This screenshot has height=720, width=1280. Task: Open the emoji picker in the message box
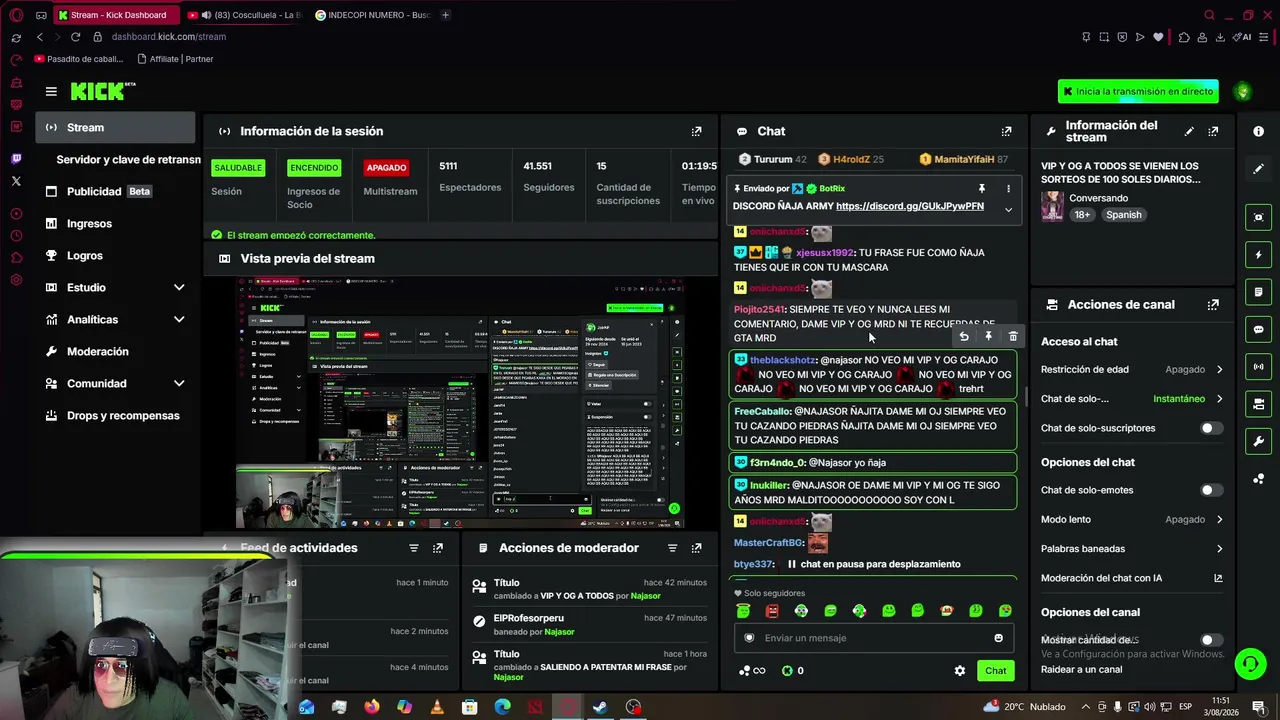click(998, 638)
